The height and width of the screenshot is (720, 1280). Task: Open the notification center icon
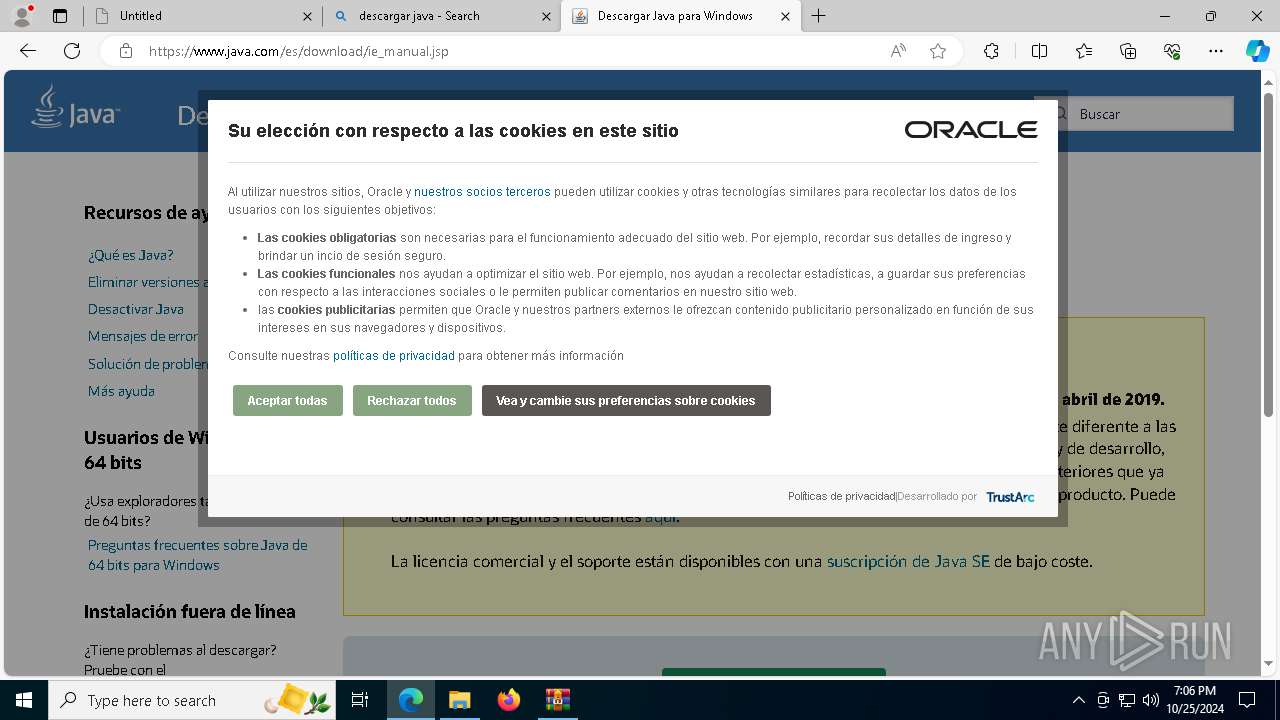pyautogui.click(x=1246, y=700)
